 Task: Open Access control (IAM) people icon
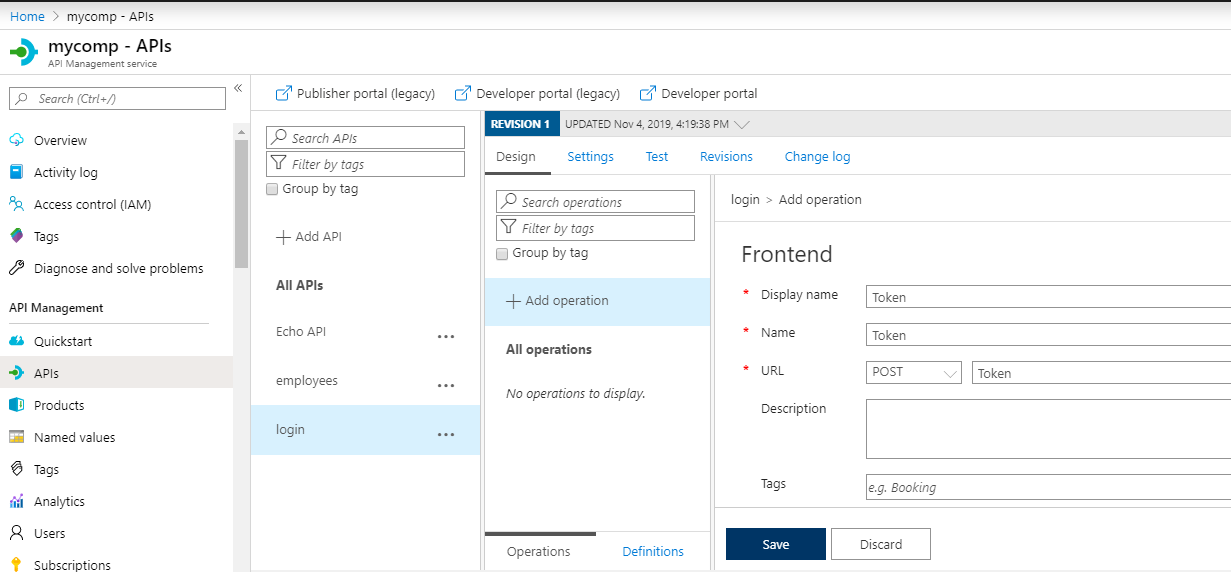coord(16,204)
